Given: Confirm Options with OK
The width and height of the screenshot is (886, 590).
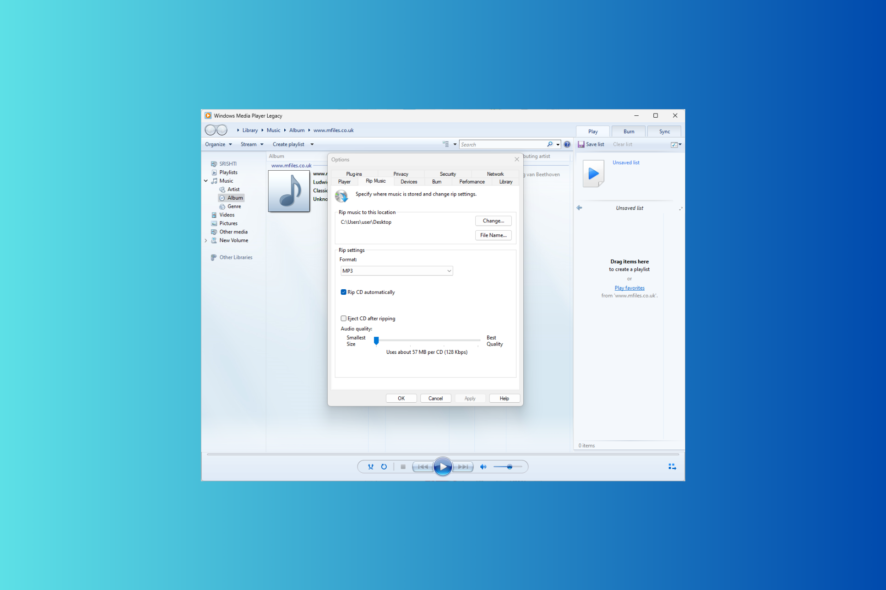Looking at the screenshot, I should point(401,398).
